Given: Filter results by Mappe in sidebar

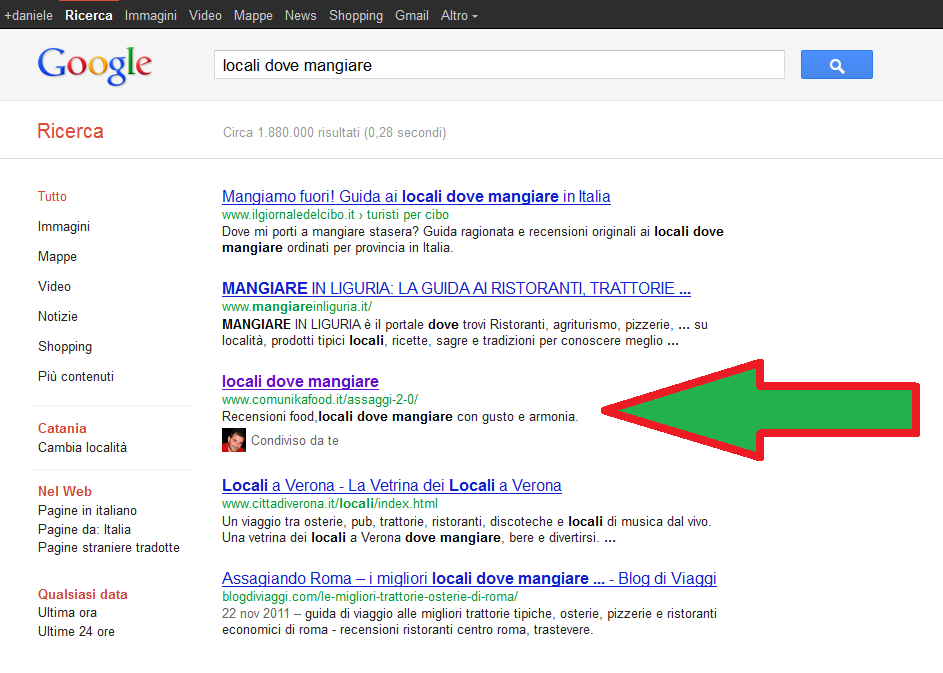Looking at the screenshot, I should pyautogui.click(x=57, y=257).
